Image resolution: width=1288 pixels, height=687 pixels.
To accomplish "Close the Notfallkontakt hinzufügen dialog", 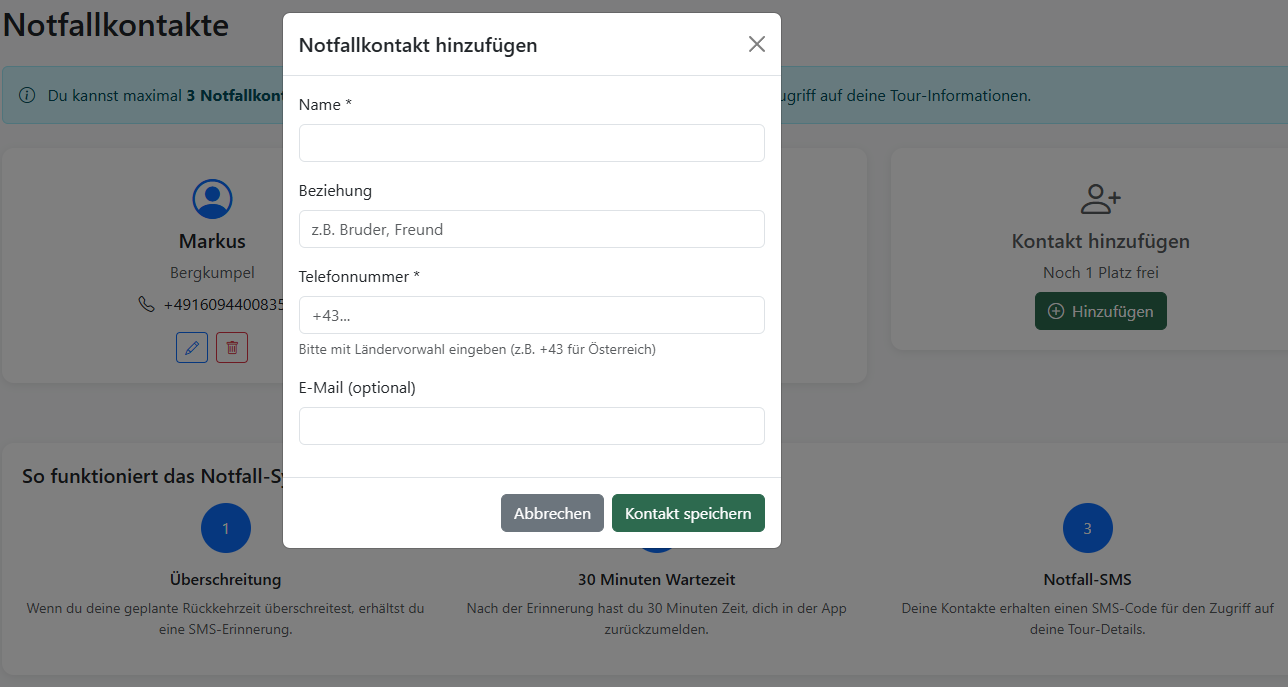I will point(757,44).
